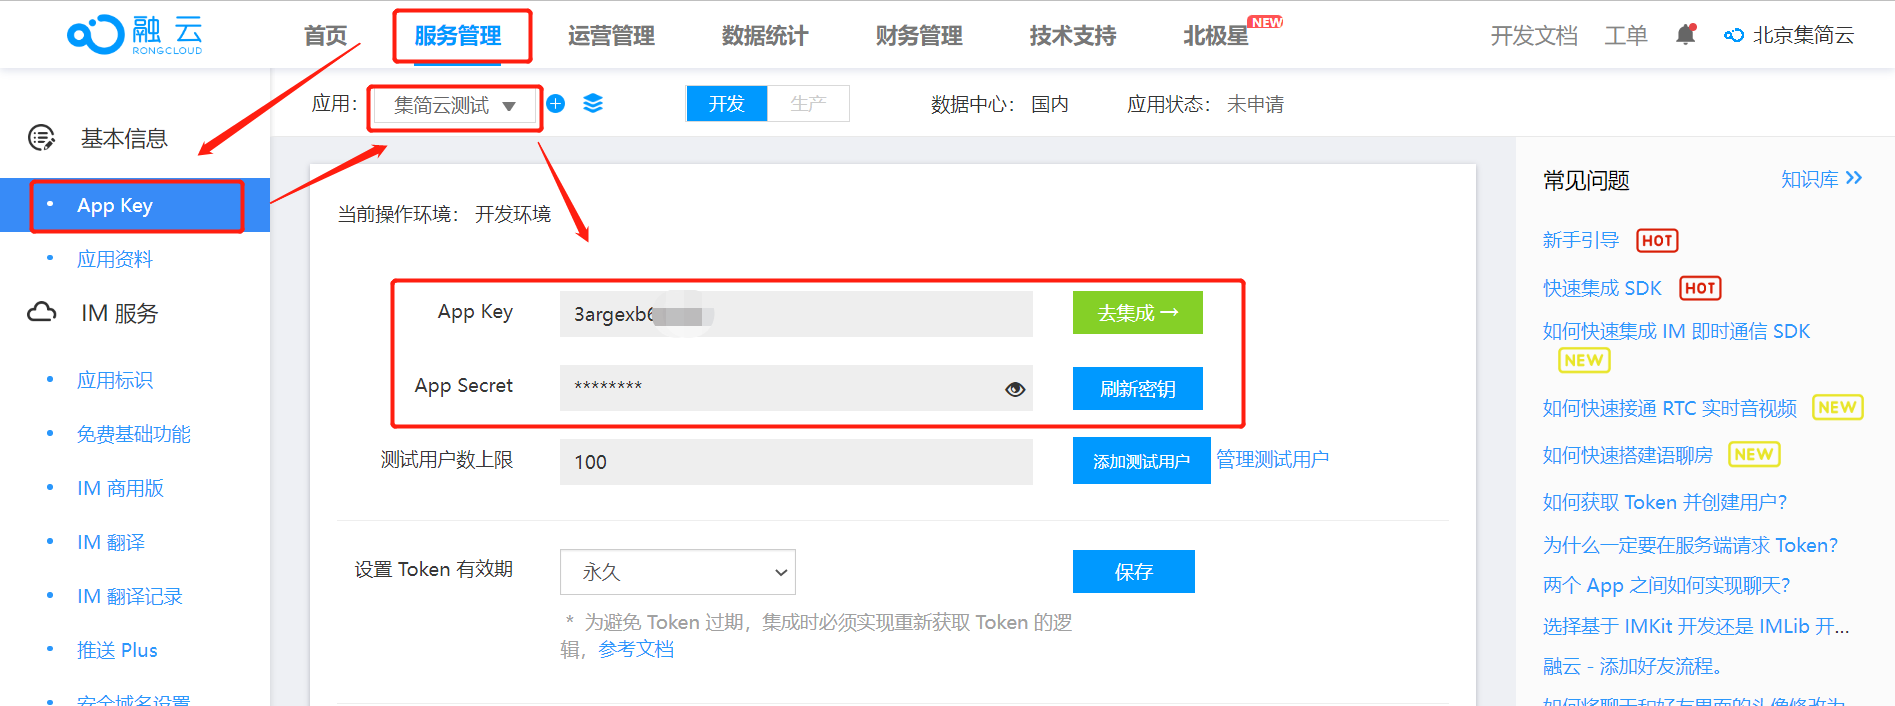Select IM 商用版 in sidebar
Viewport: 1895px width, 706px height.
point(120,488)
